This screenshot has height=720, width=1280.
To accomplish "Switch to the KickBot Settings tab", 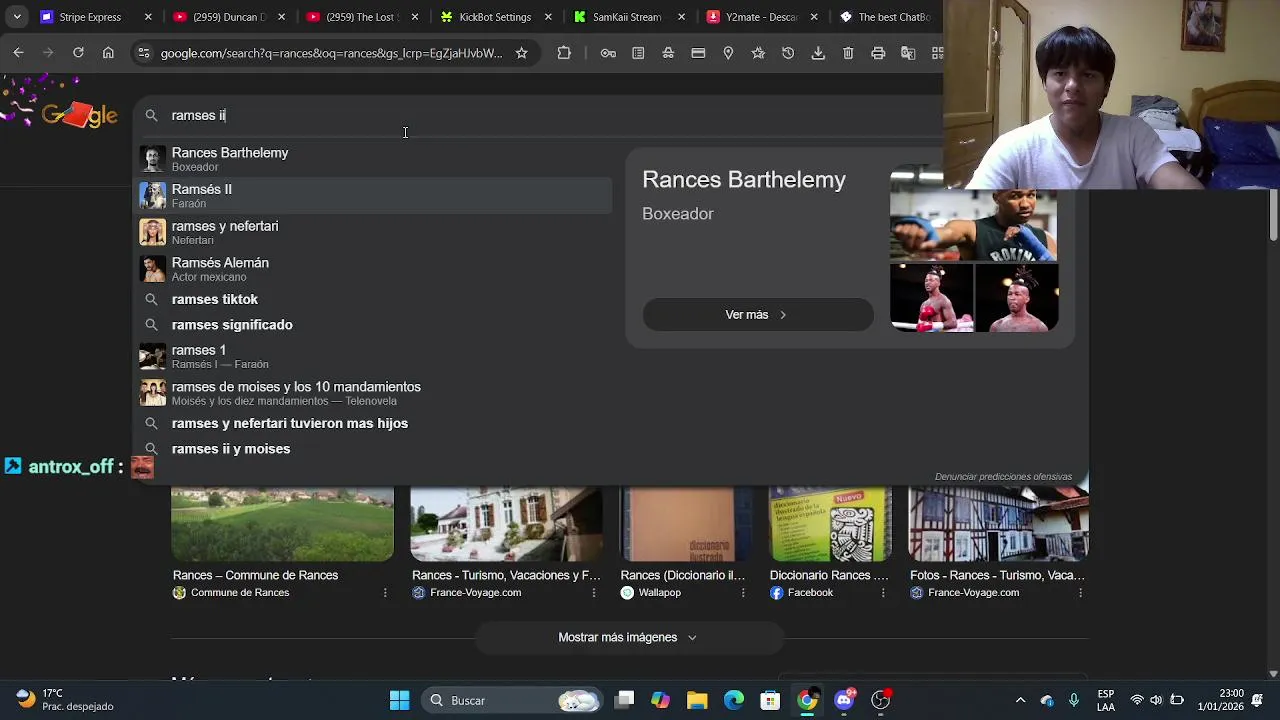I will click(497, 17).
